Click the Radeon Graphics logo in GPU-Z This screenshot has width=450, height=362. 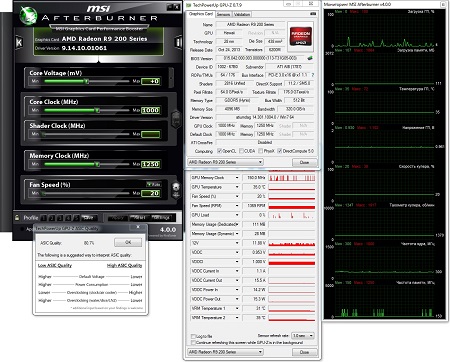[x=301, y=36]
